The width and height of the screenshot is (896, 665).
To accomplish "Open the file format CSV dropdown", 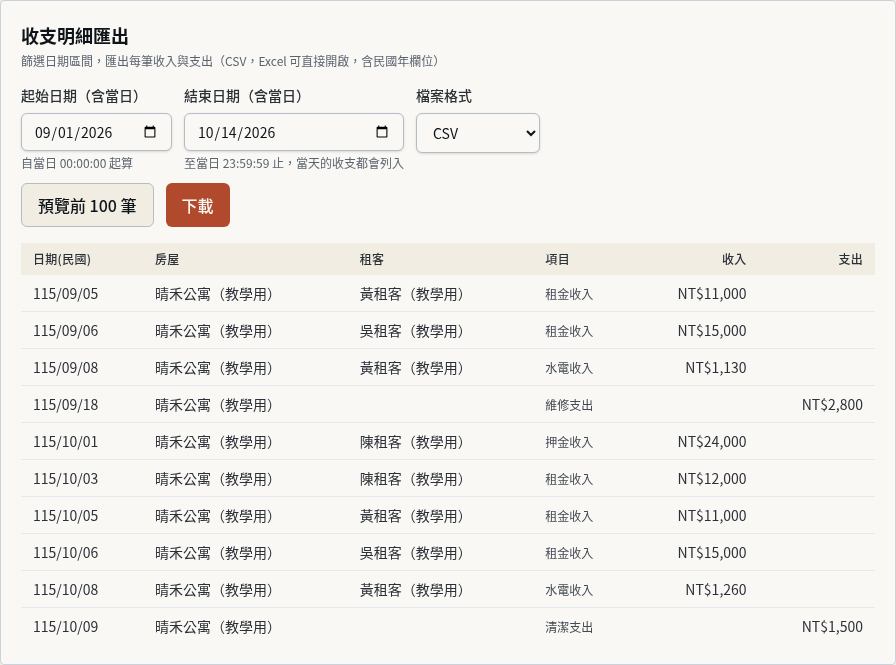I will click(478, 133).
